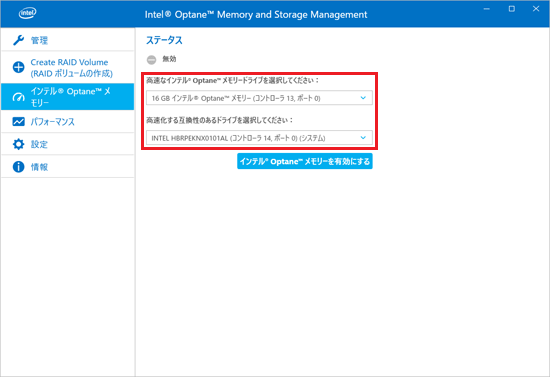
Task: Click the speedometer icon for Optane メモリー
Action: click(x=19, y=97)
